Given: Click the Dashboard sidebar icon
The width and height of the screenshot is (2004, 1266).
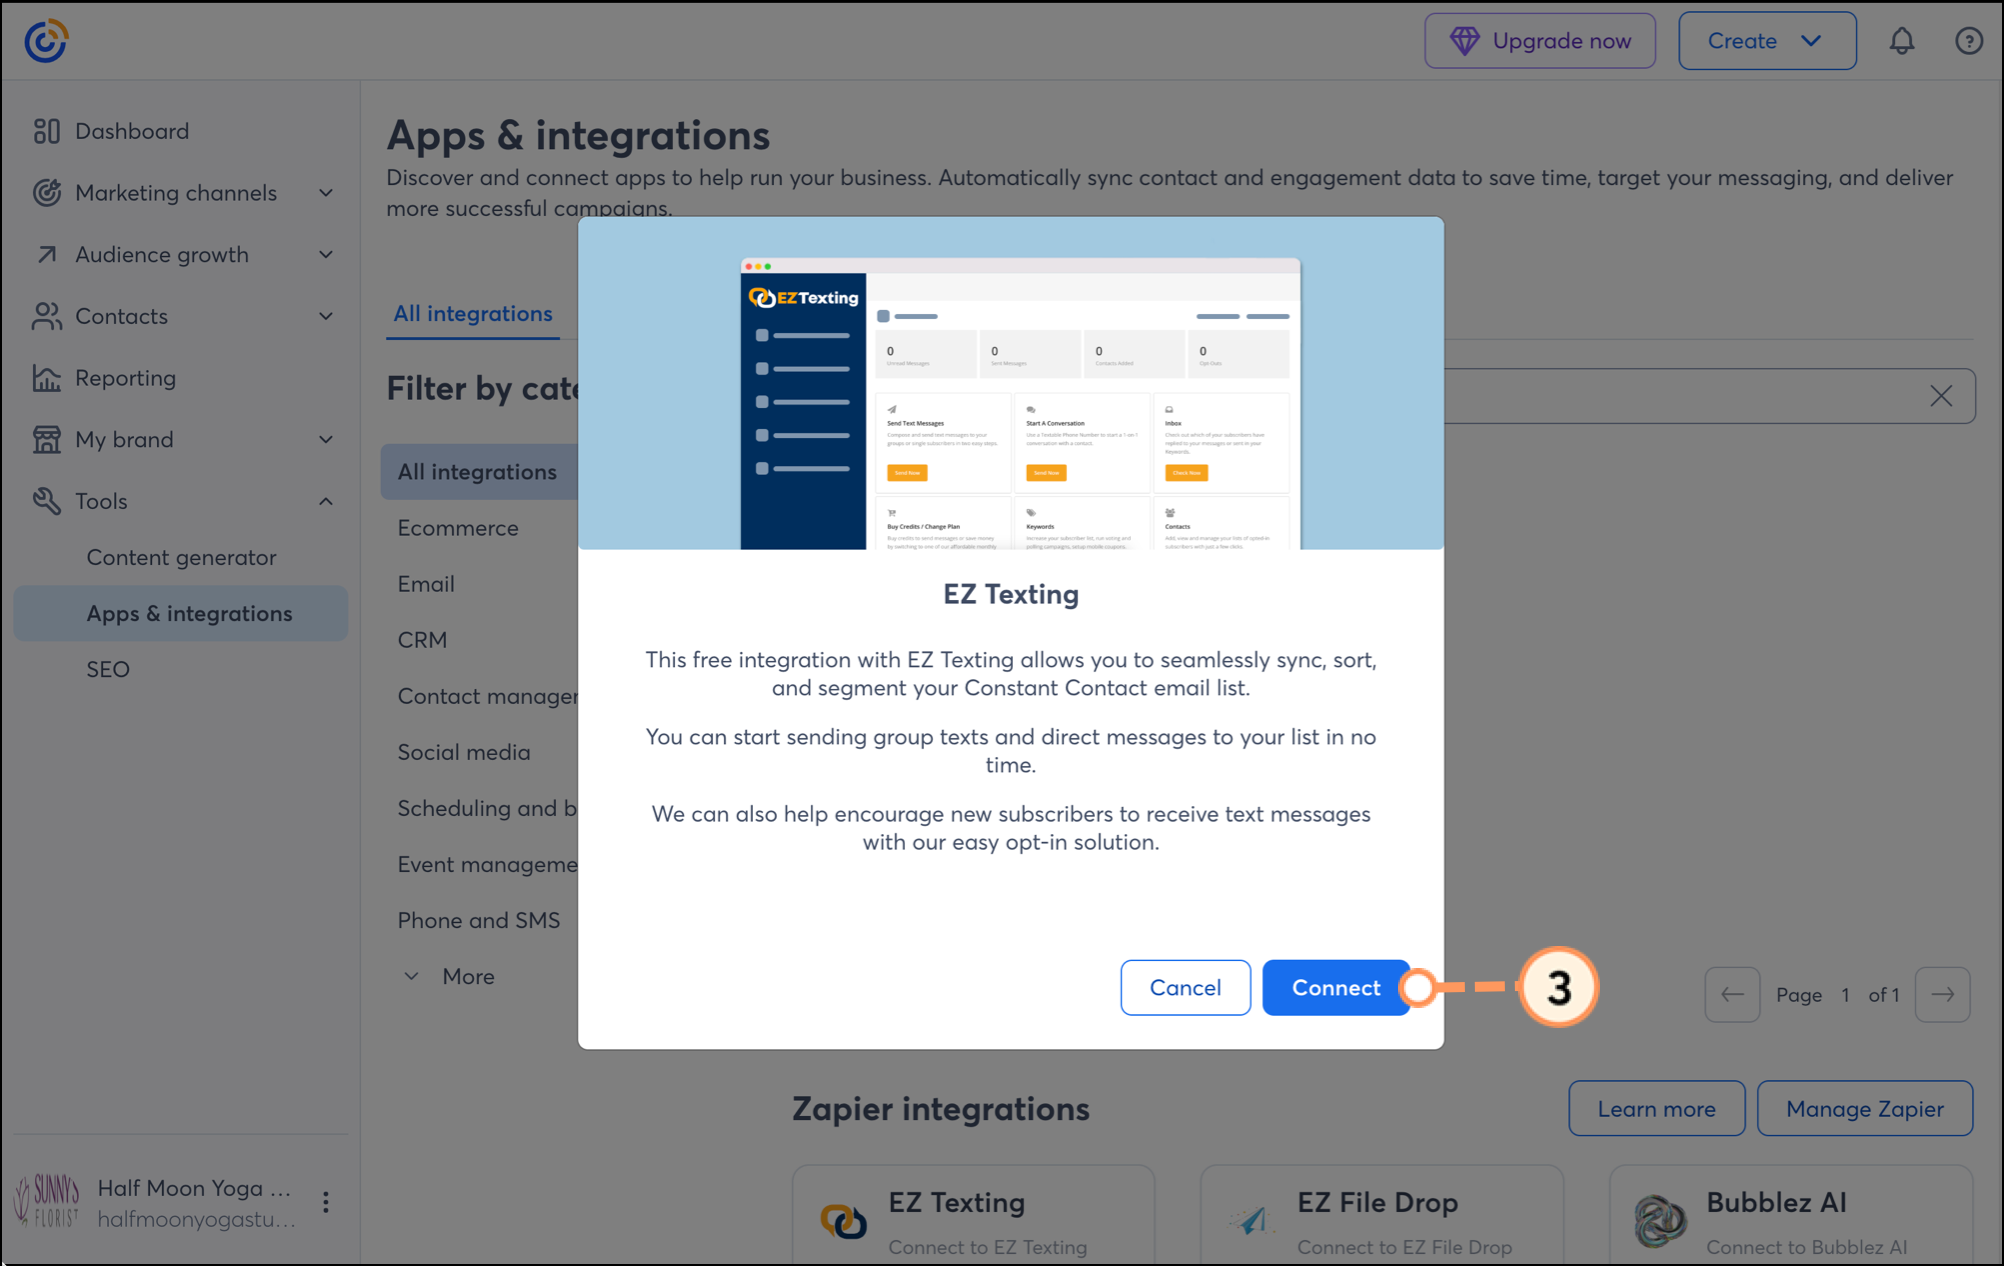Looking at the screenshot, I should (x=46, y=131).
